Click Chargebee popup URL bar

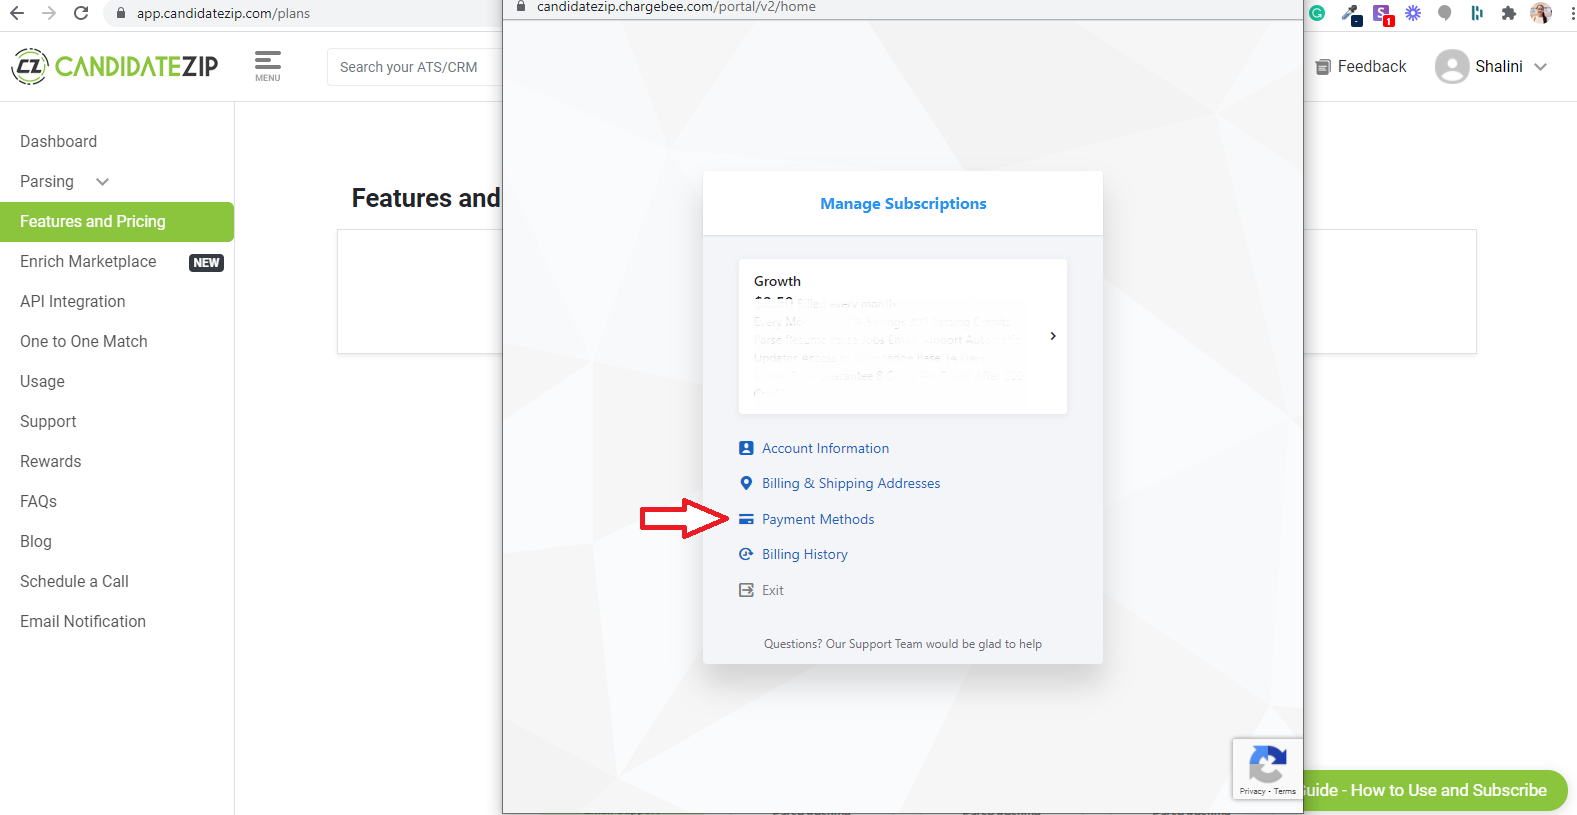676,6
